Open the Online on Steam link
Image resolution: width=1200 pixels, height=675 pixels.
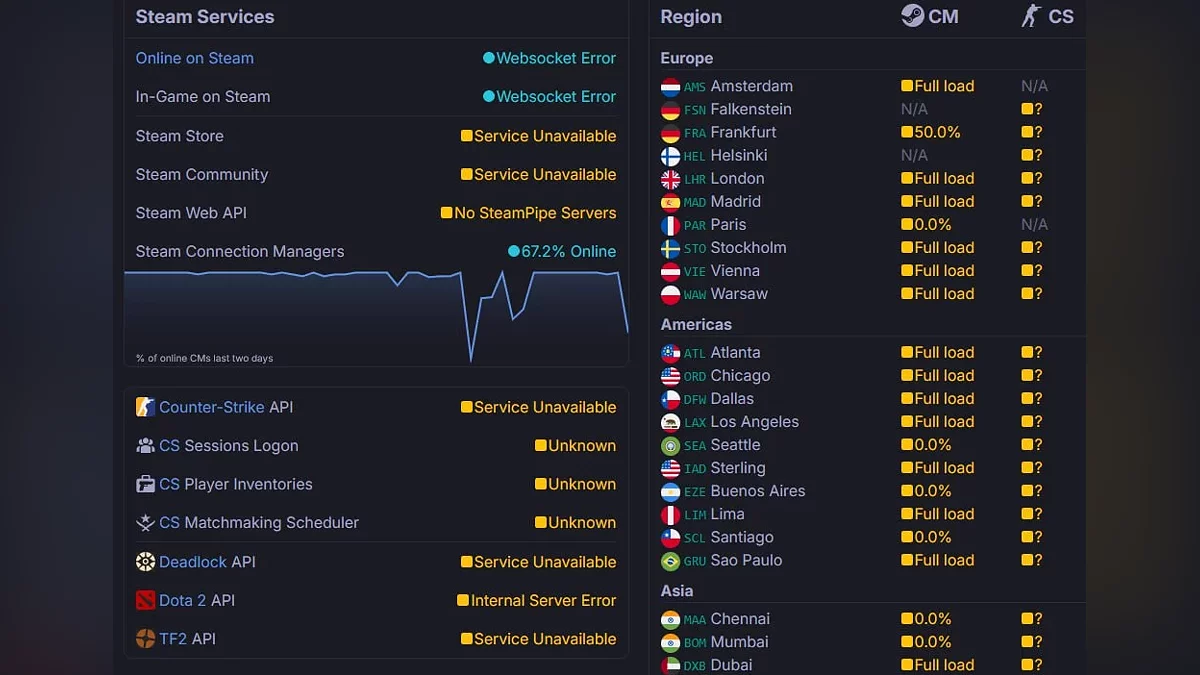click(194, 58)
